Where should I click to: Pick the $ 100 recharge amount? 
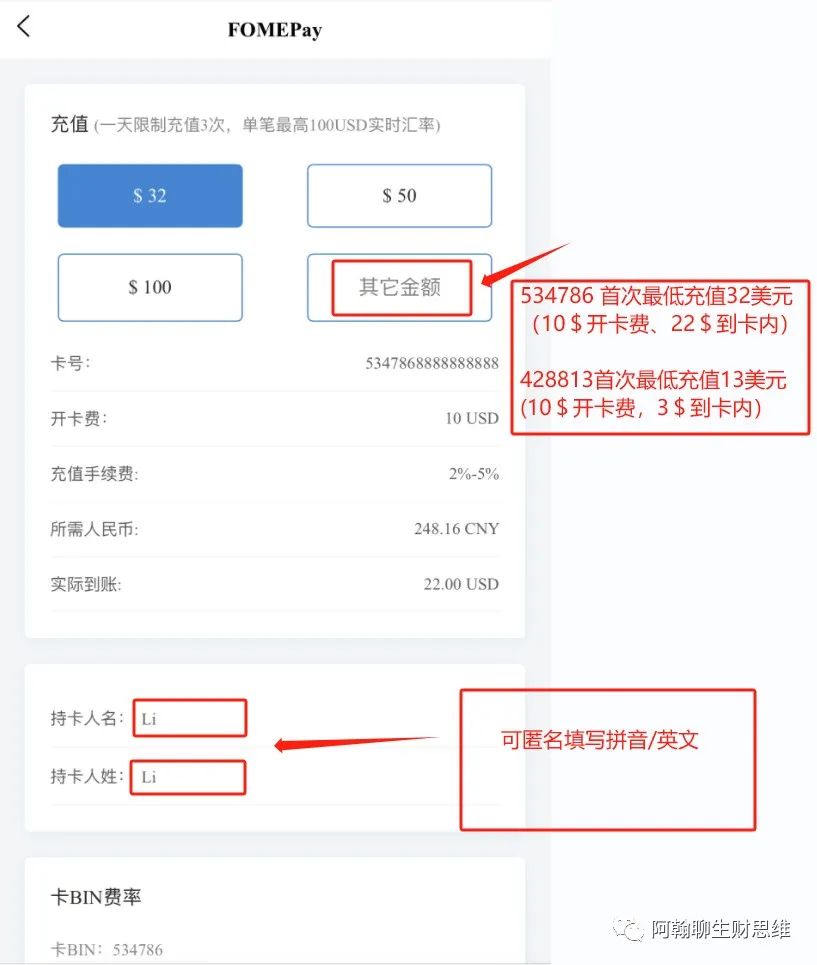(x=150, y=287)
